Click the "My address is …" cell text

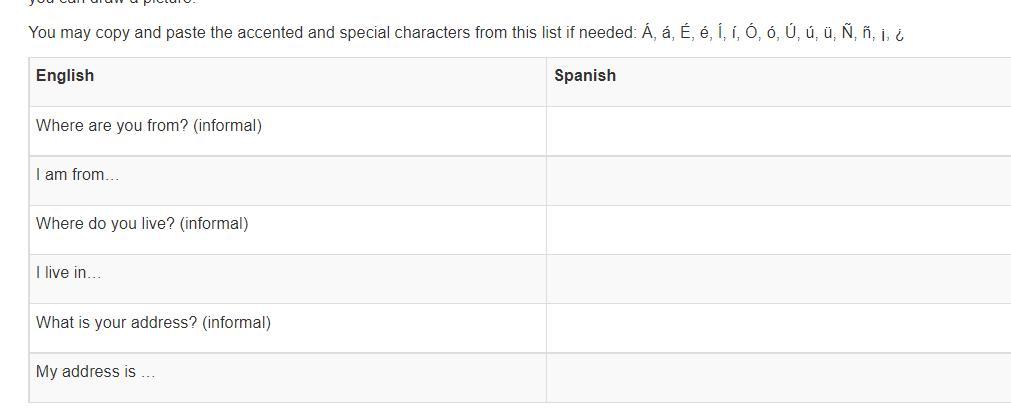pos(95,372)
